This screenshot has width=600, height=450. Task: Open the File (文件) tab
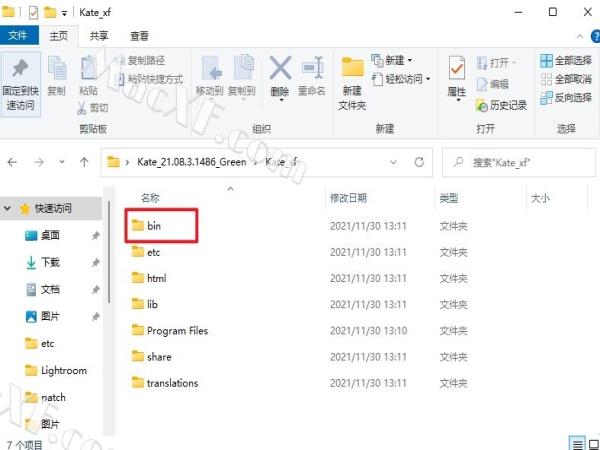tap(18, 36)
